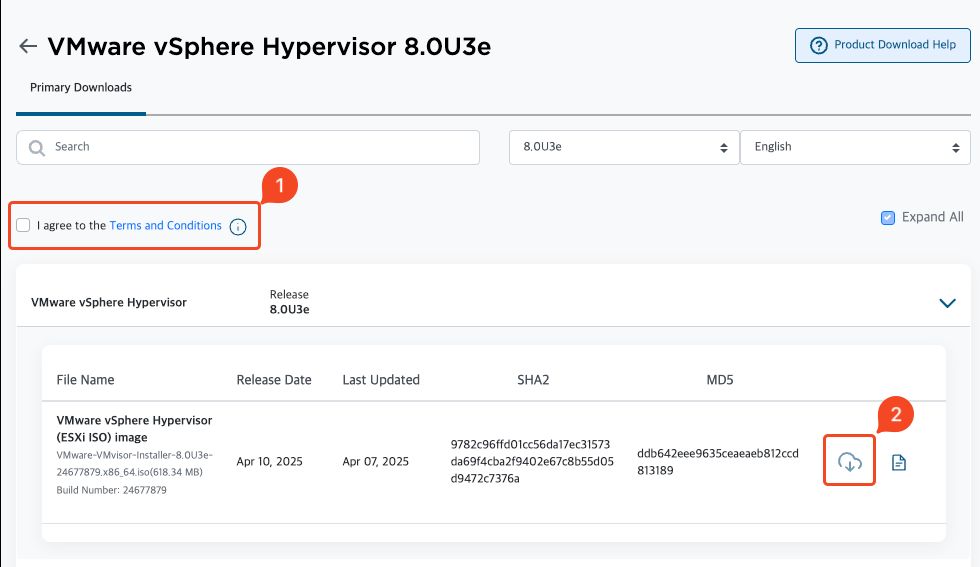This screenshot has width=980, height=567.
Task: Select the SHA2 hash starting with 9782c96f
Action: tap(532, 461)
